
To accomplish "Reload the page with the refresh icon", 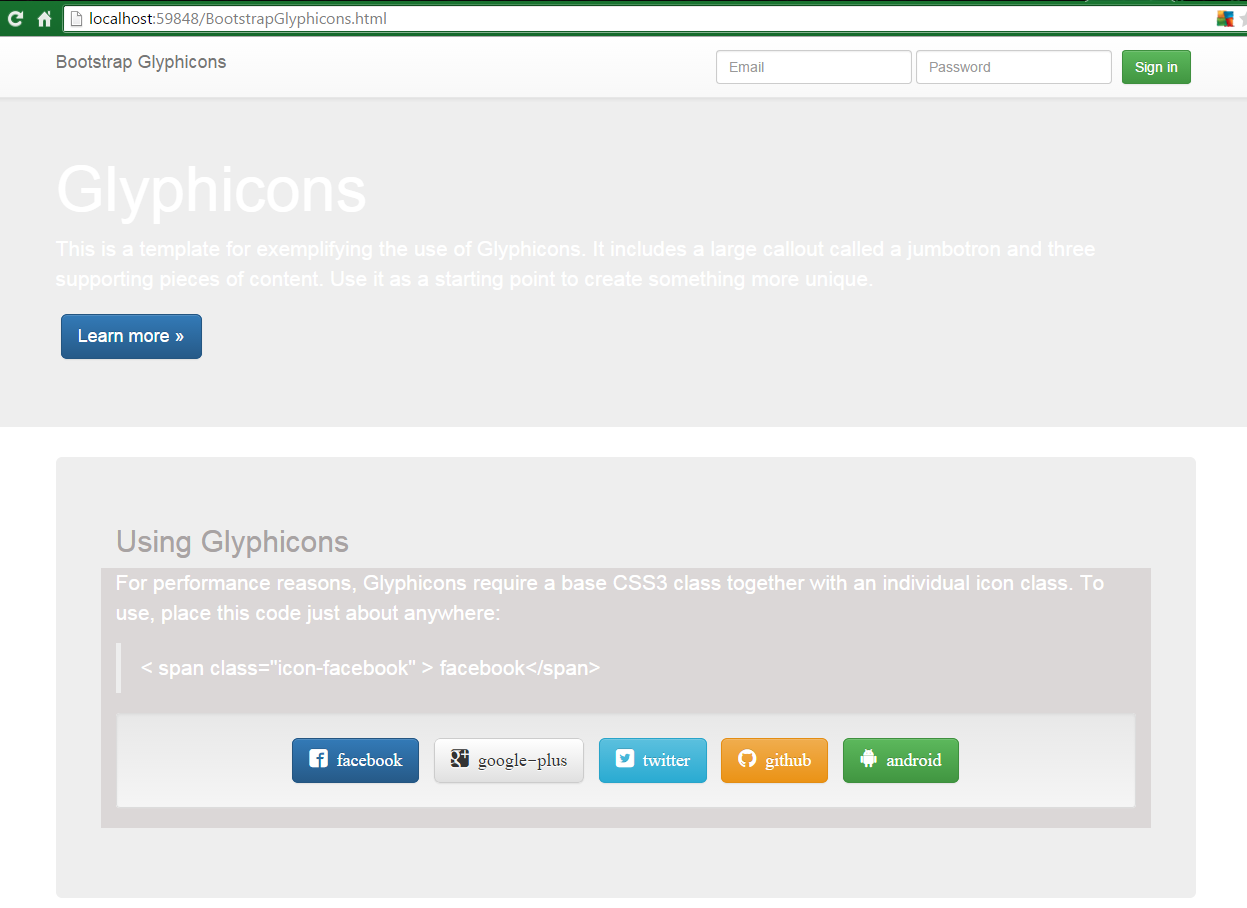I will click(x=15, y=17).
